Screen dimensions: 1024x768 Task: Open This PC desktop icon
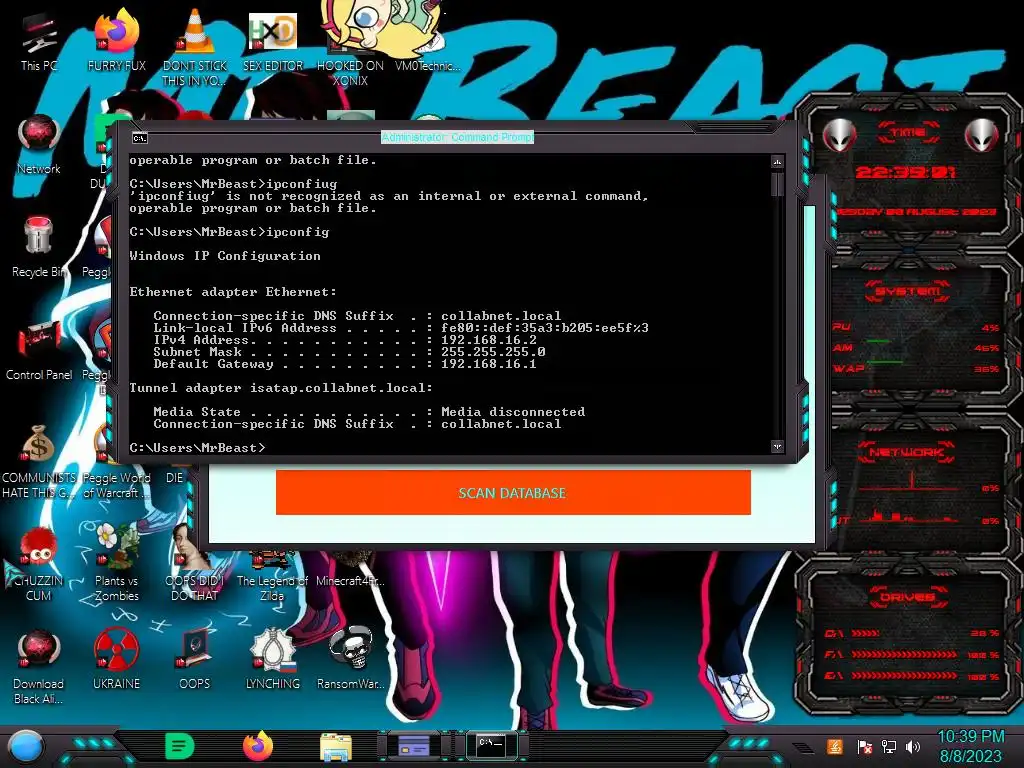coord(39,43)
